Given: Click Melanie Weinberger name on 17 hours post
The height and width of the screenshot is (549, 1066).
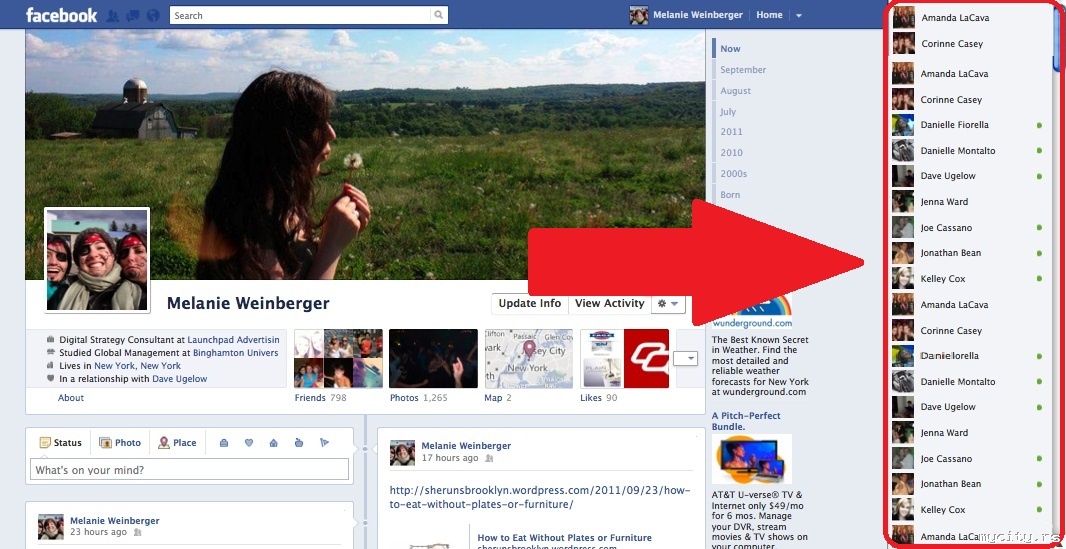Looking at the screenshot, I should 466,446.
